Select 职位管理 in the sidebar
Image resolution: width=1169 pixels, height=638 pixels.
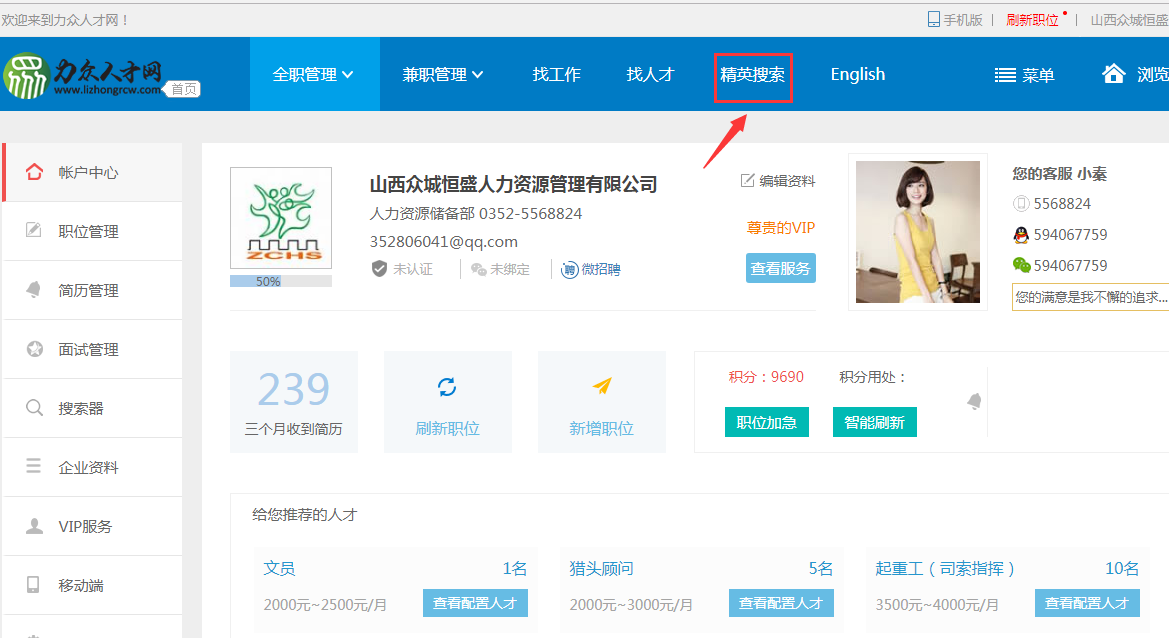(92, 231)
